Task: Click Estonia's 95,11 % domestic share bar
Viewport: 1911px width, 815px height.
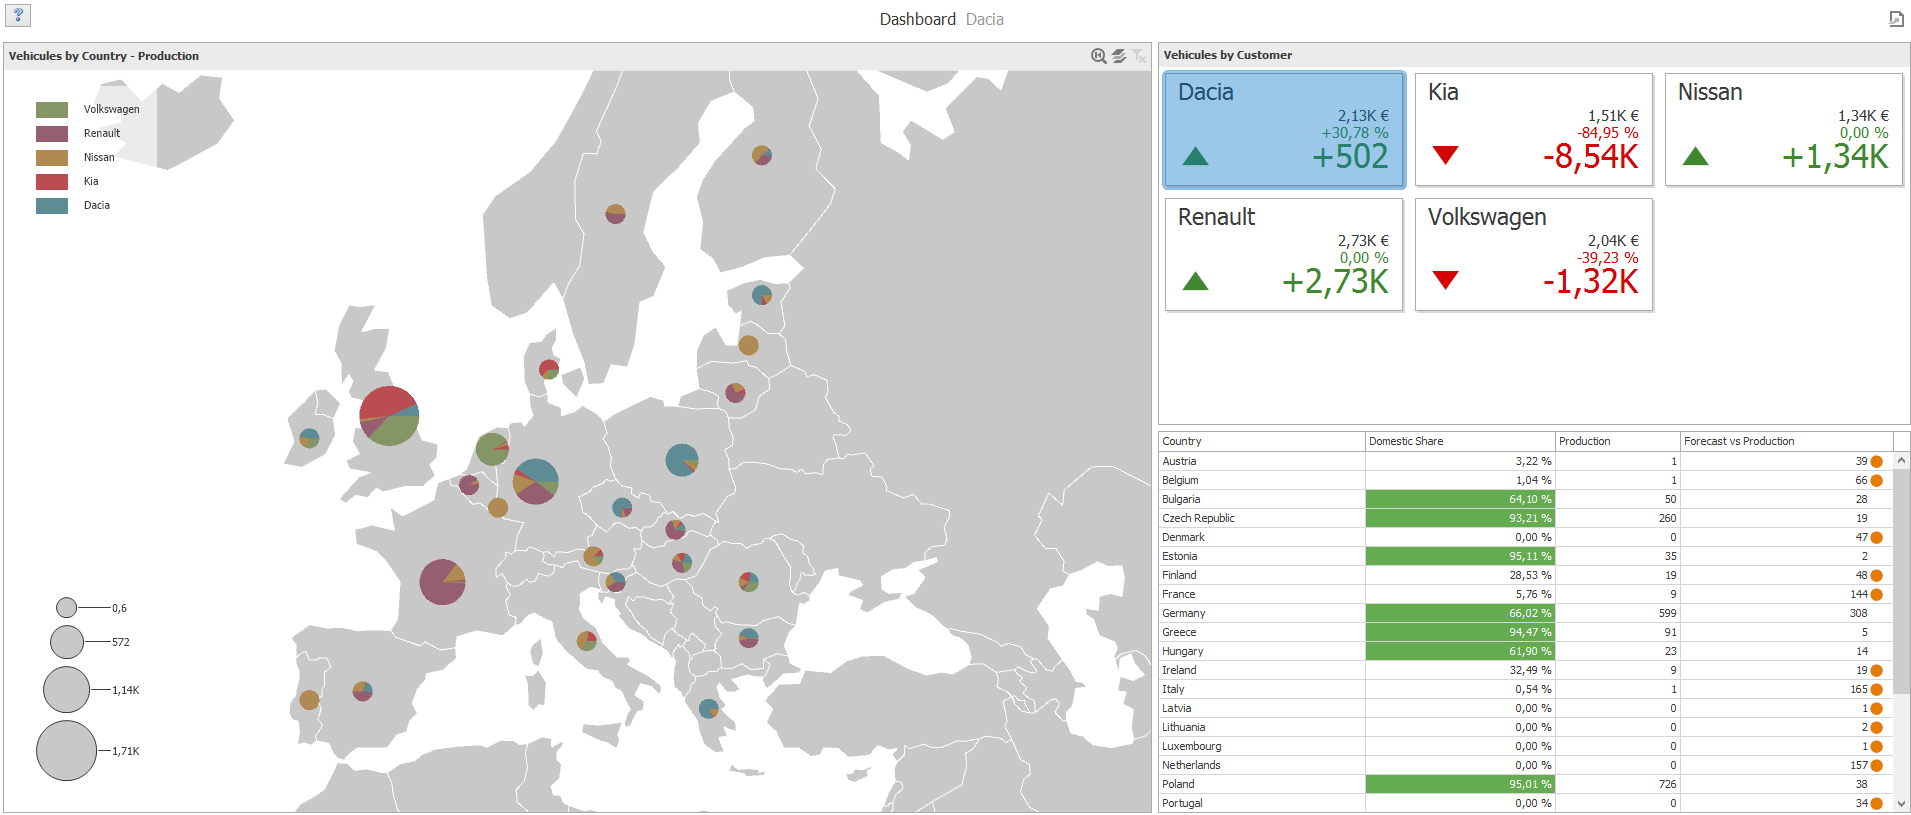Action: 1460,556
